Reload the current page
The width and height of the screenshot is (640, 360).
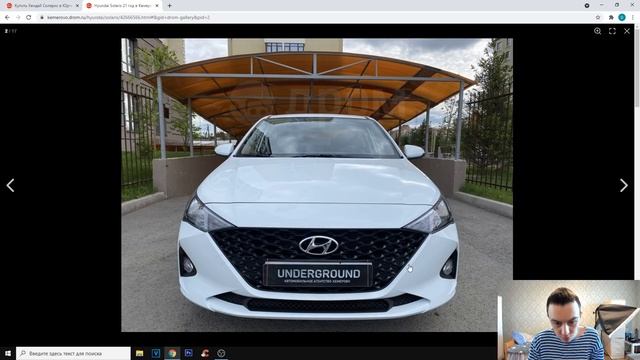(x=29, y=18)
